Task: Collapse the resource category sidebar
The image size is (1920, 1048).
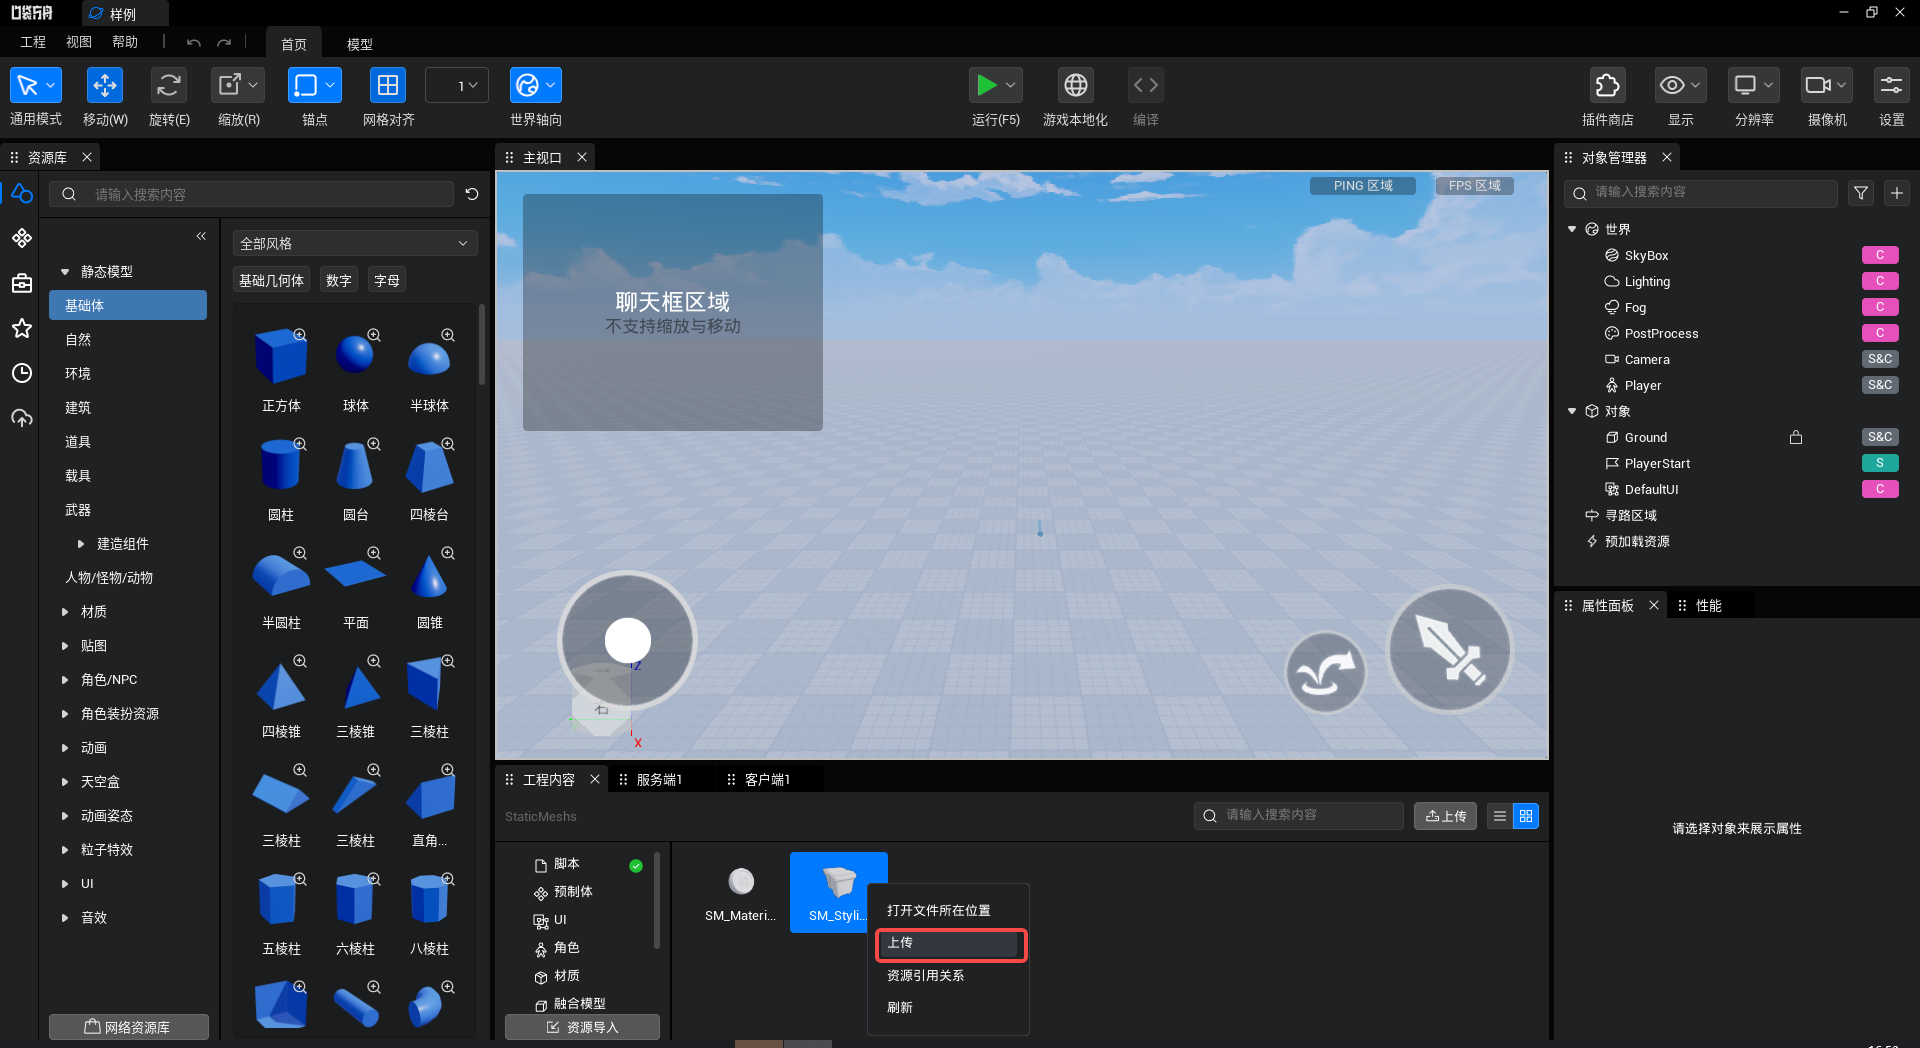Action: click(x=201, y=236)
